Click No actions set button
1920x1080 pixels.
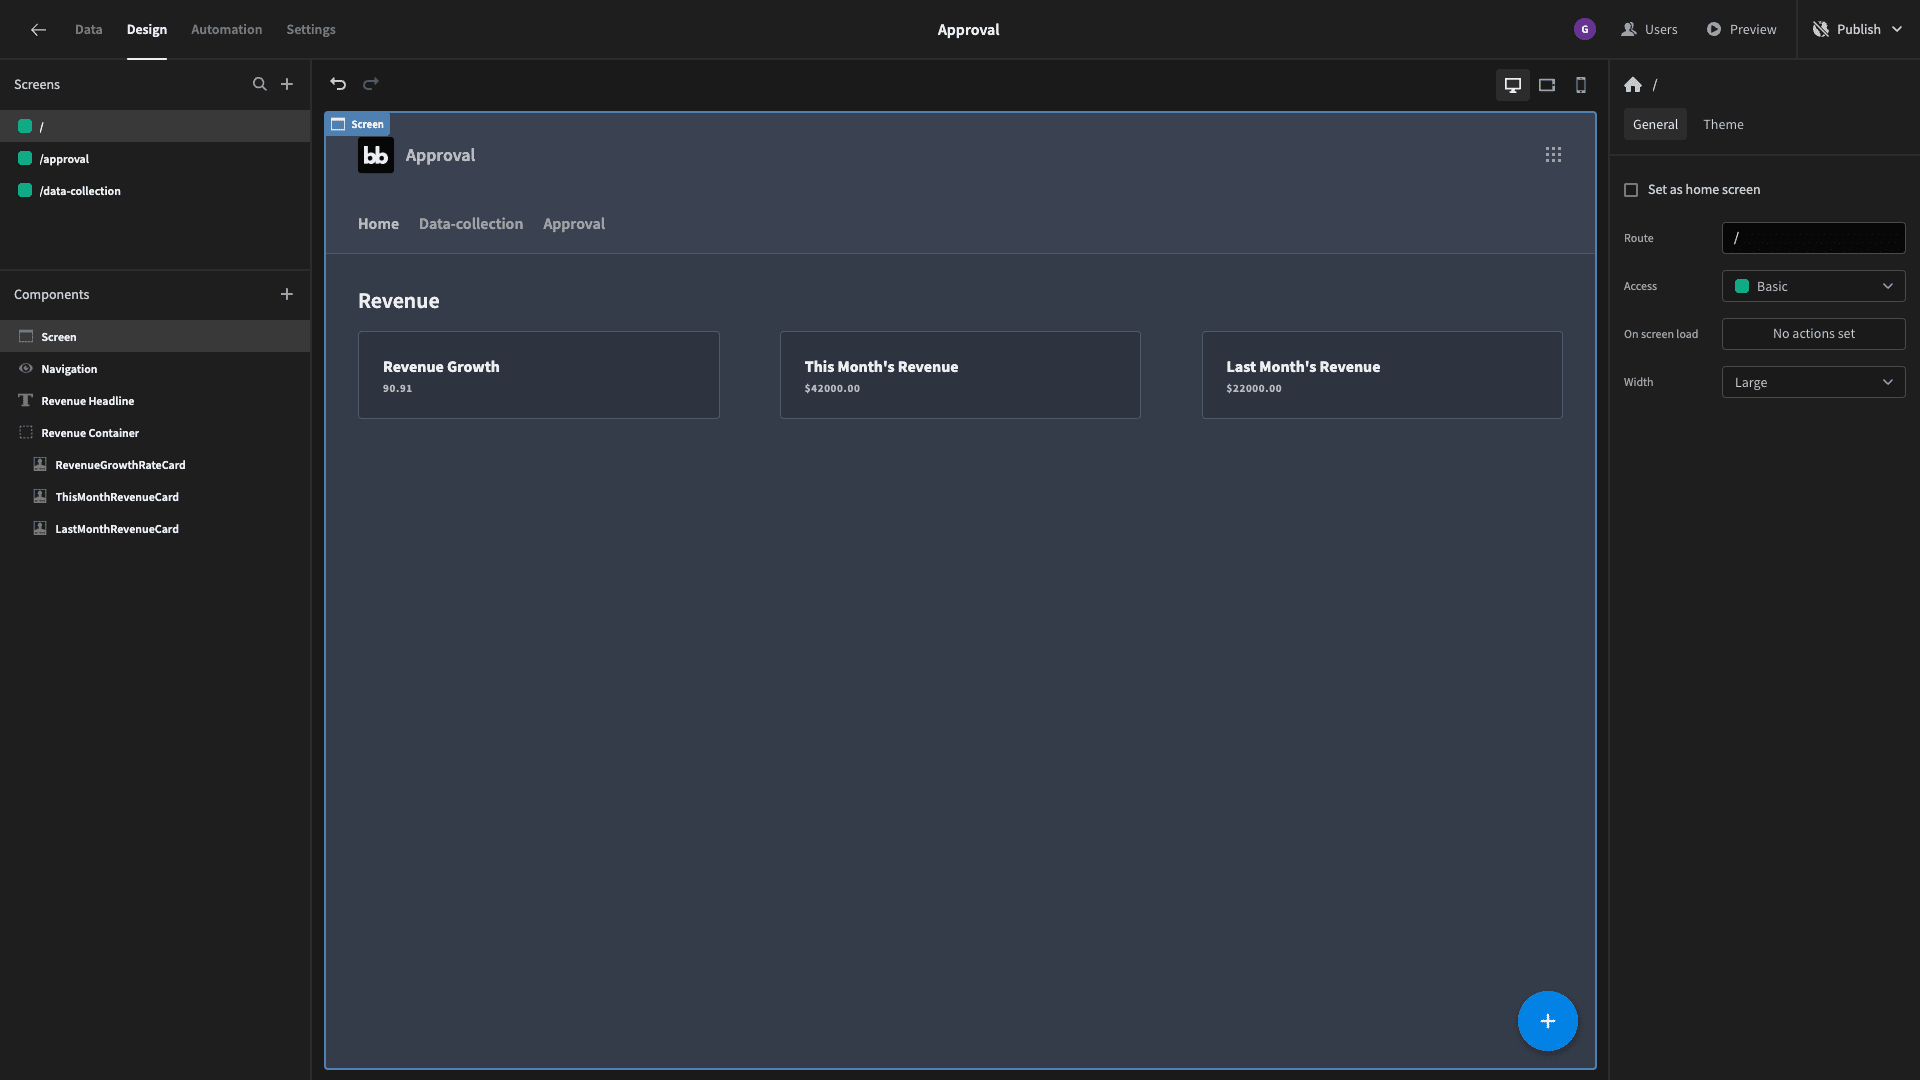pos(1814,334)
